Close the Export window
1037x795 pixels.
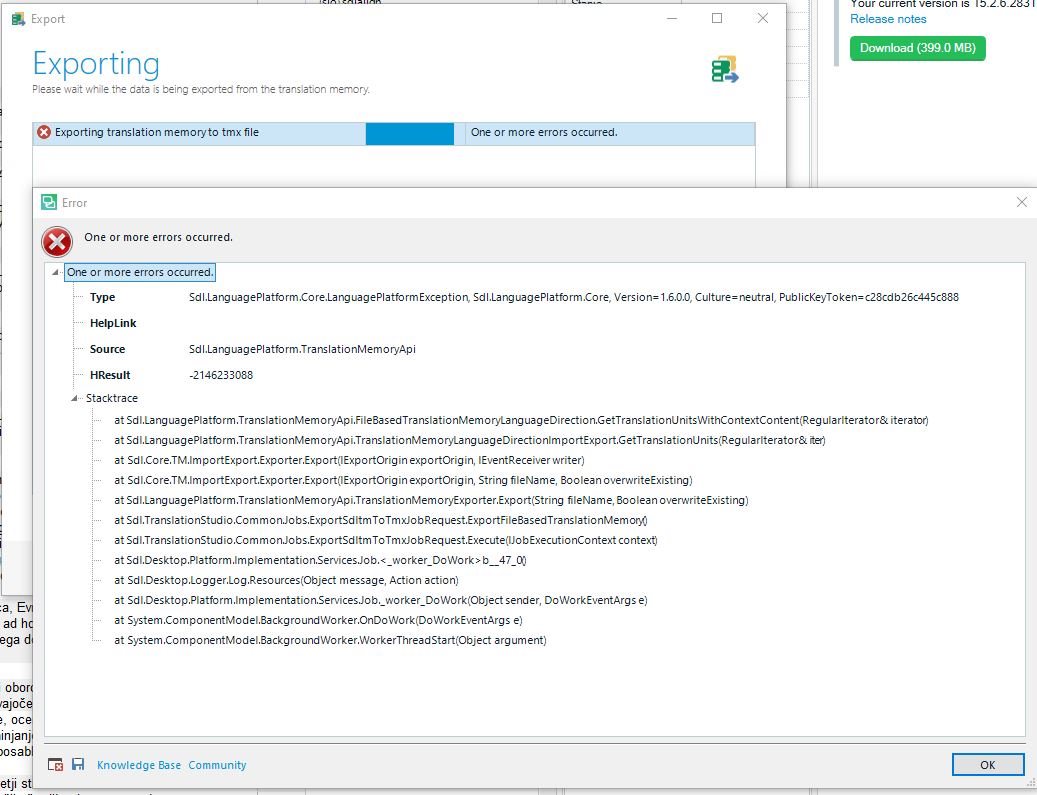763,19
